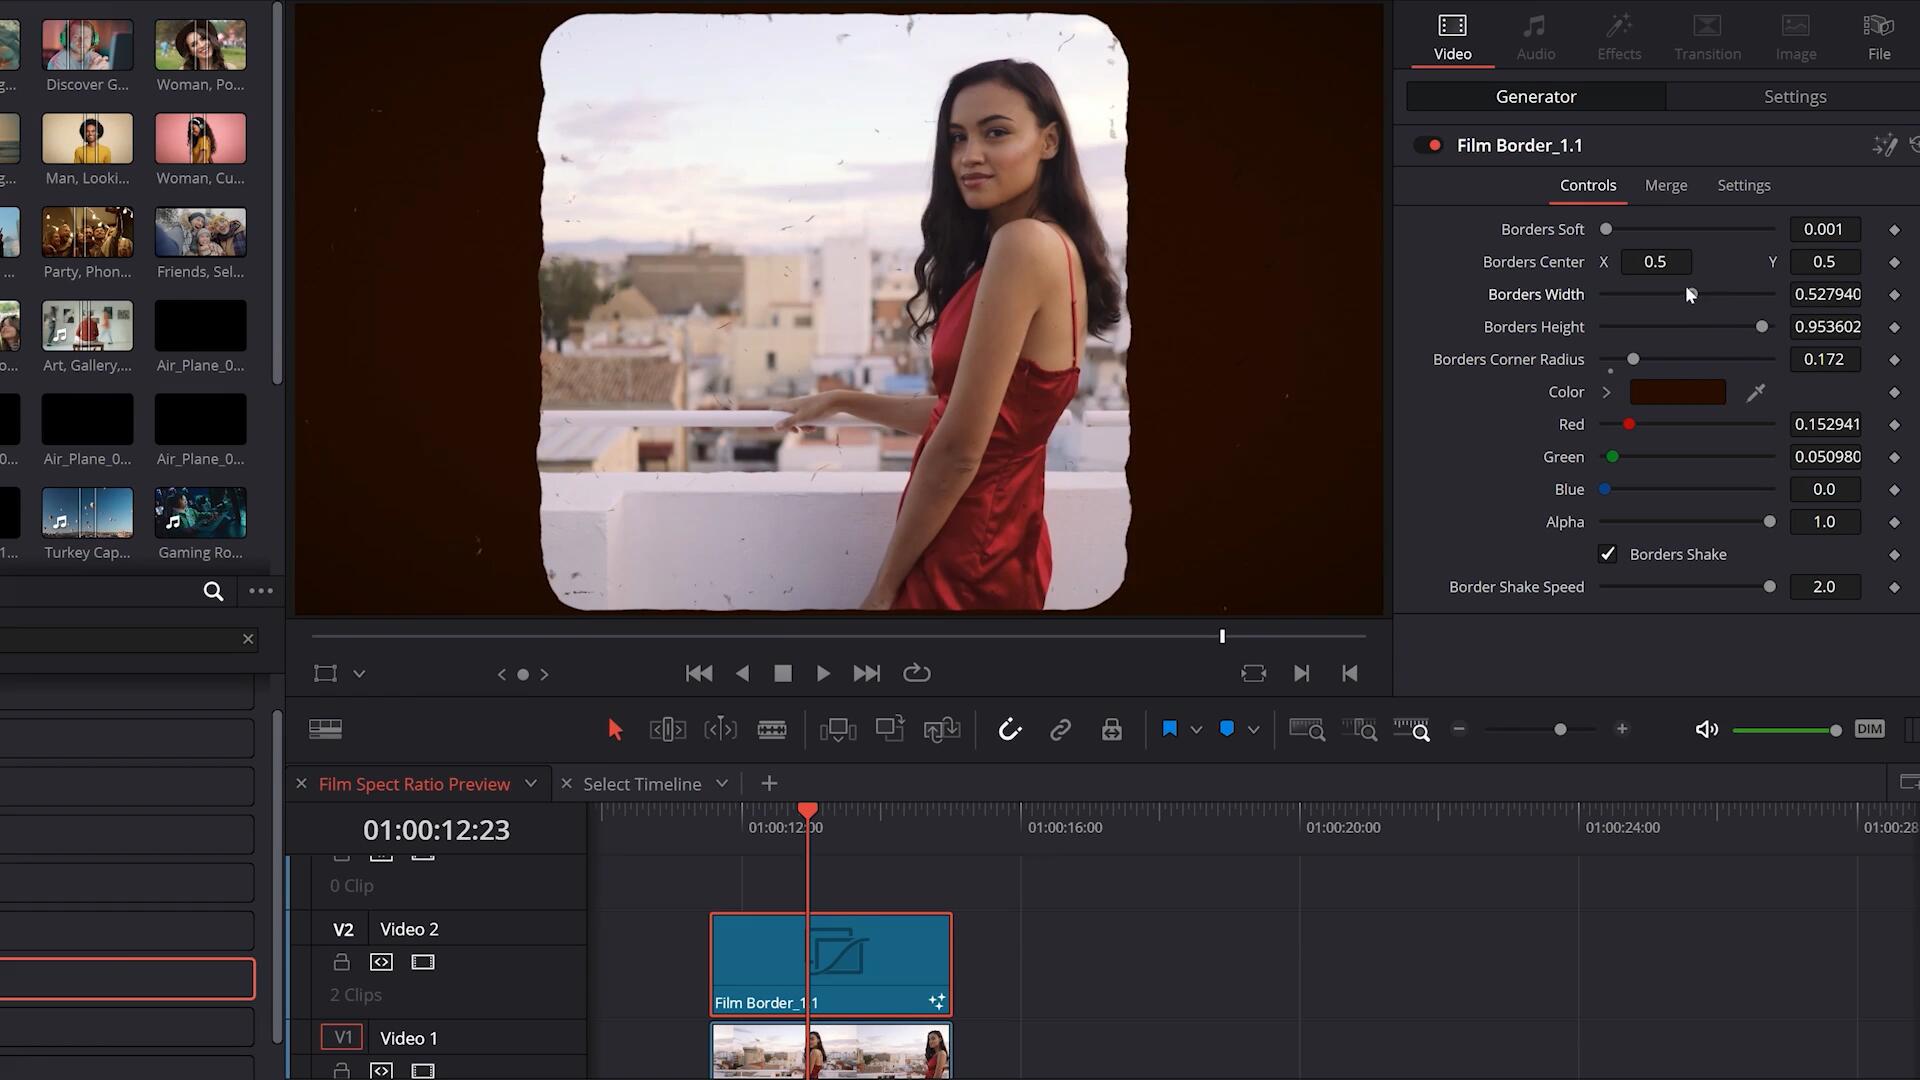Search the media pool with magnifier
Image resolution: width=1920 pixels, height=1080 pixels.
[213, 591]
